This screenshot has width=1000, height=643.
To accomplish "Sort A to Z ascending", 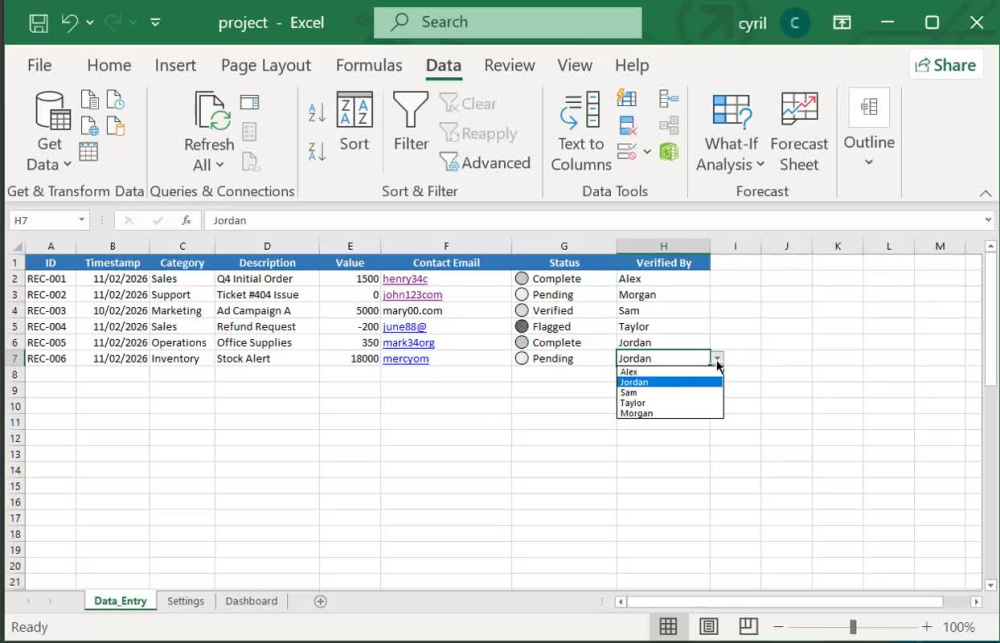I will point(317,113).
